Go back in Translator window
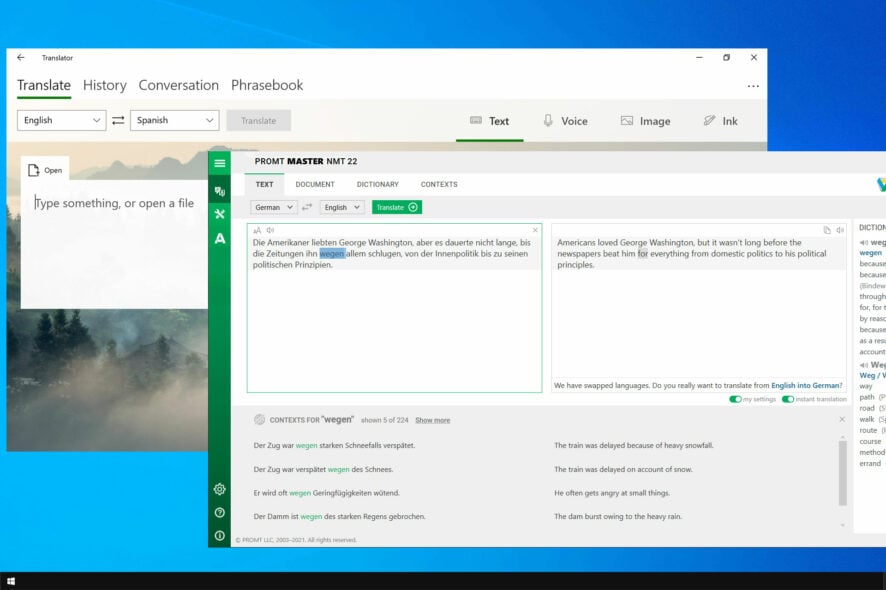Image resolution: width=886 pixels, height=590 pixels. [21, 57]
